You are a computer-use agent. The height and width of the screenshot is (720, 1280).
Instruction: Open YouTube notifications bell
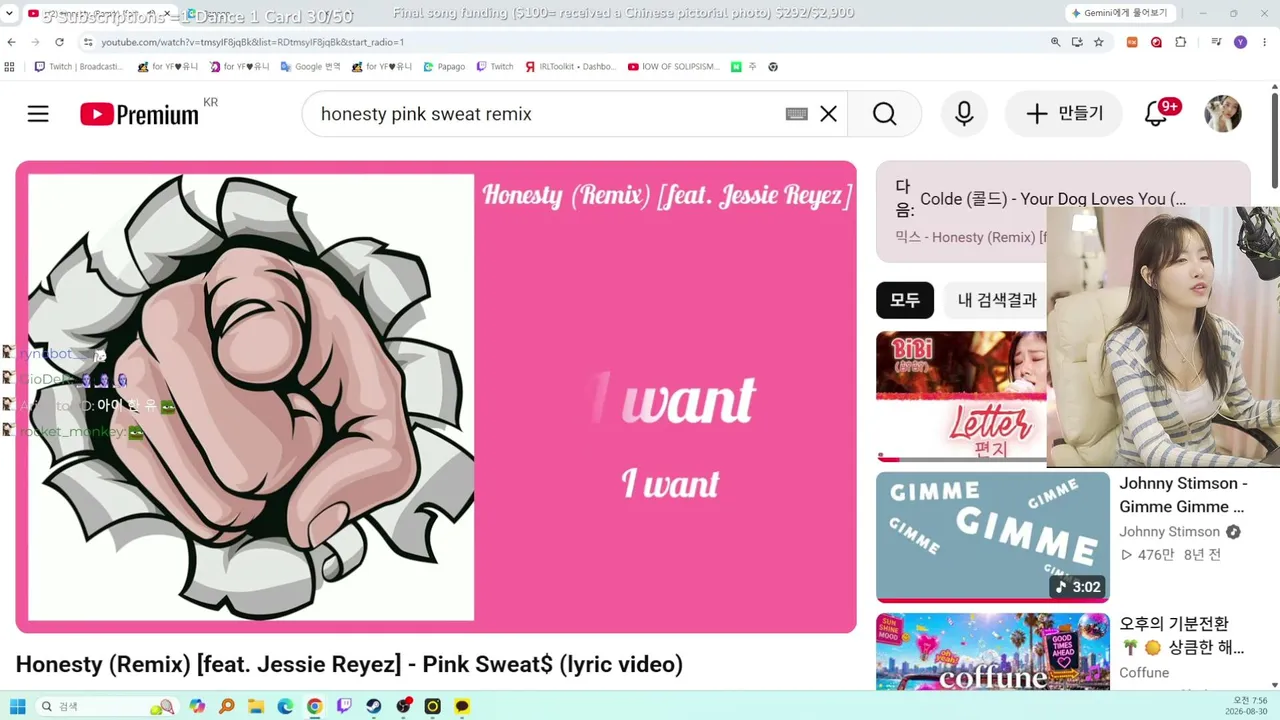(1156, 114)
